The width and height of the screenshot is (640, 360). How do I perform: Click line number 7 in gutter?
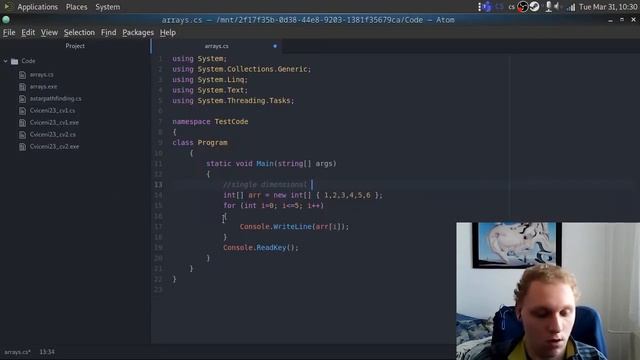(x=160, y=122)
